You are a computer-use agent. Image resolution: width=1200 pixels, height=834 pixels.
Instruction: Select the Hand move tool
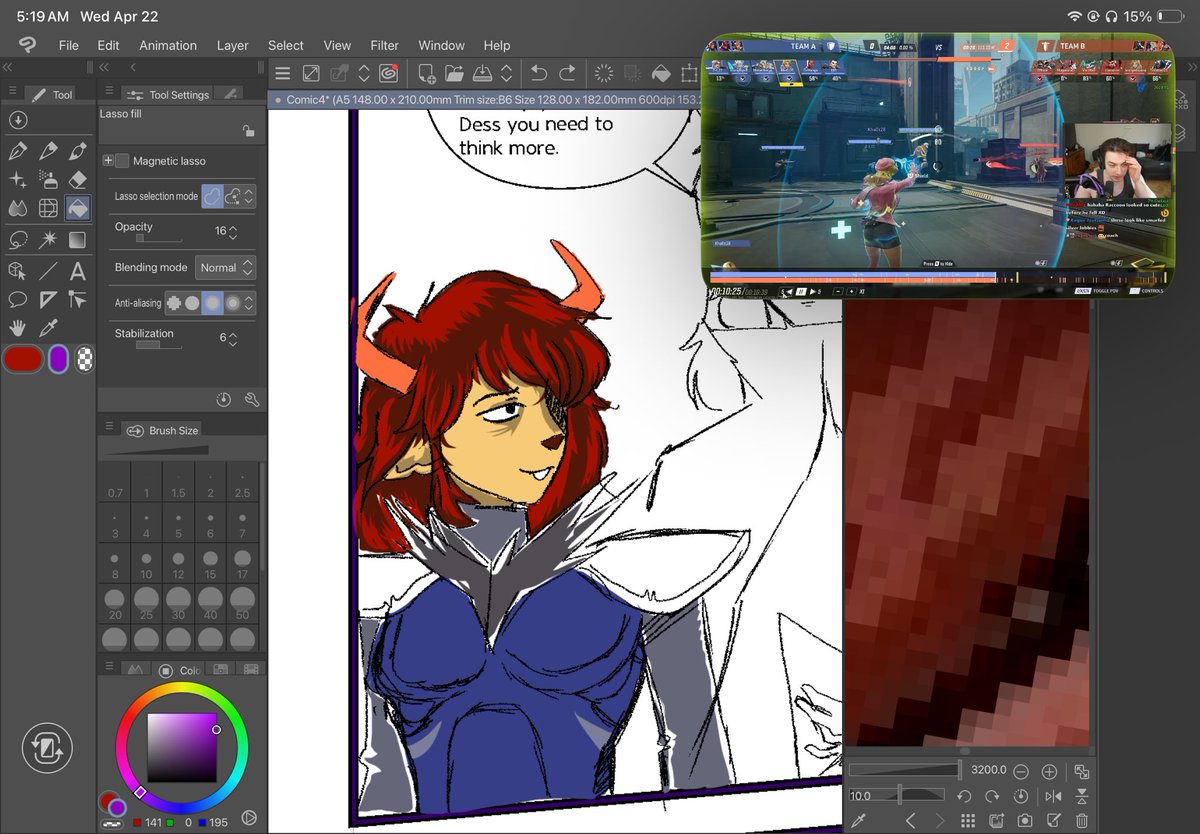(x=17, y=328)
